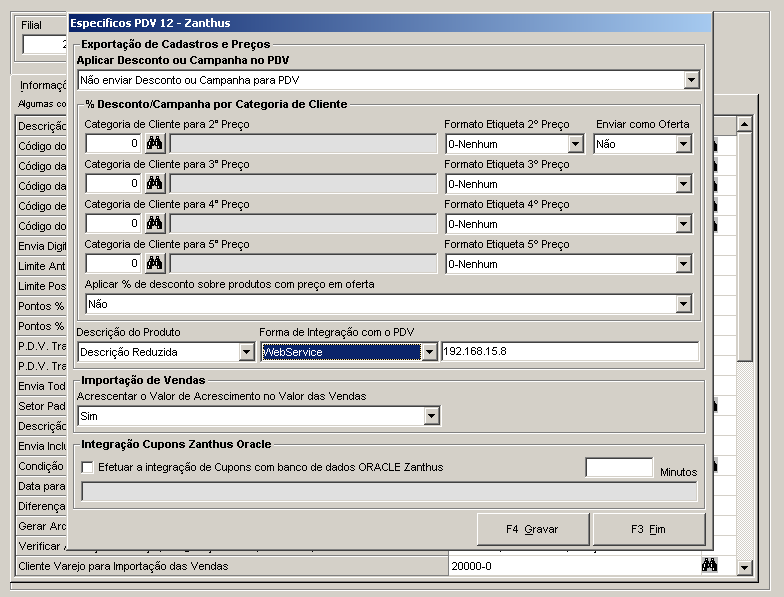Open Aplicar Desconto ou Campanha no PDV dropdown
The image size is (784, 597).
pyautogui.click(x=691, y=80)
